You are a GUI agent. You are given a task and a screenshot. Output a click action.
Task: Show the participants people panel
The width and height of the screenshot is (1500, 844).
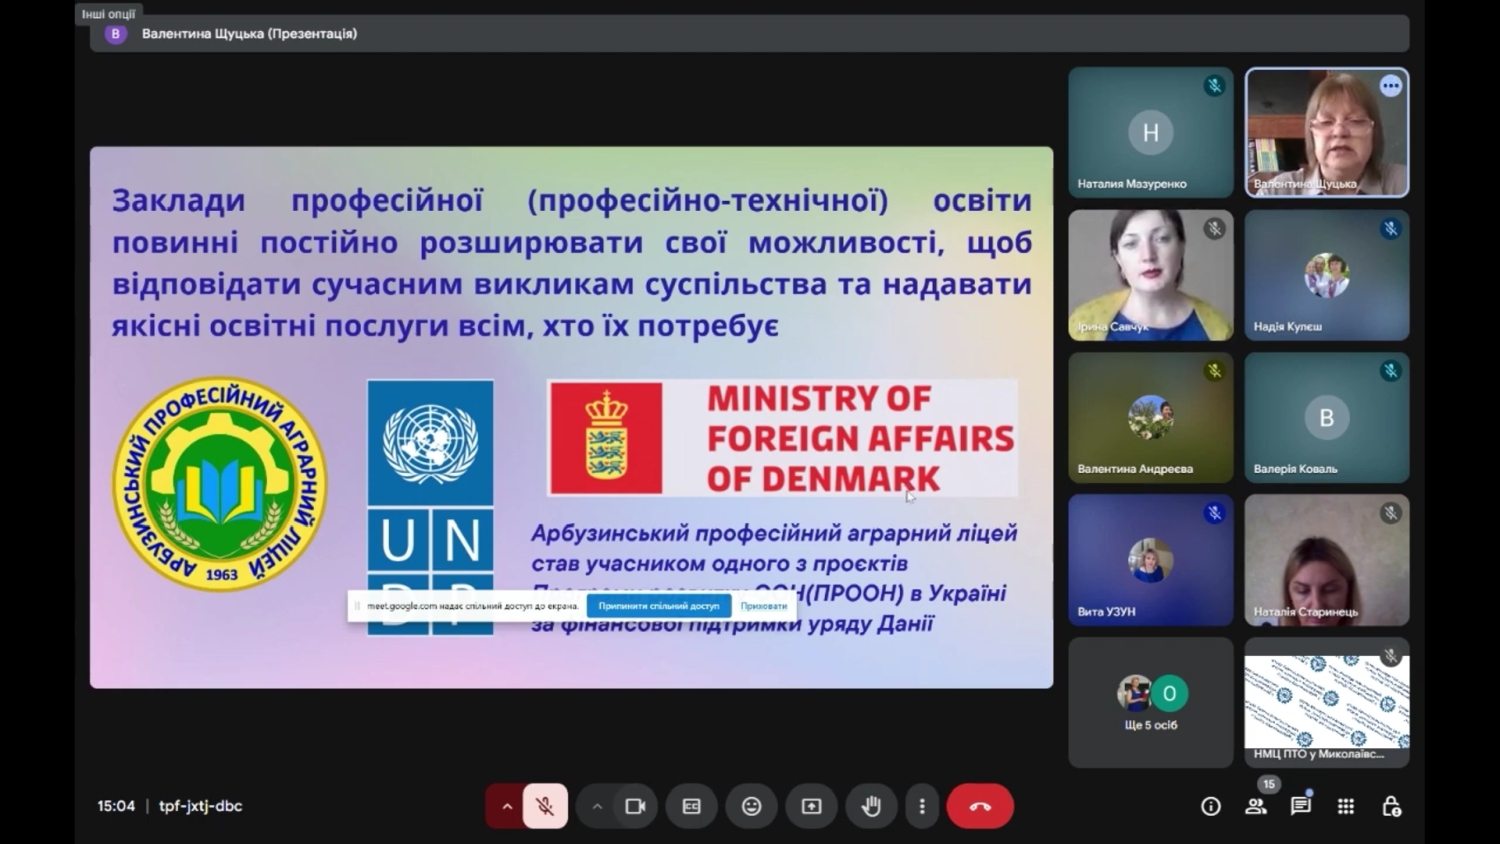1256,806
